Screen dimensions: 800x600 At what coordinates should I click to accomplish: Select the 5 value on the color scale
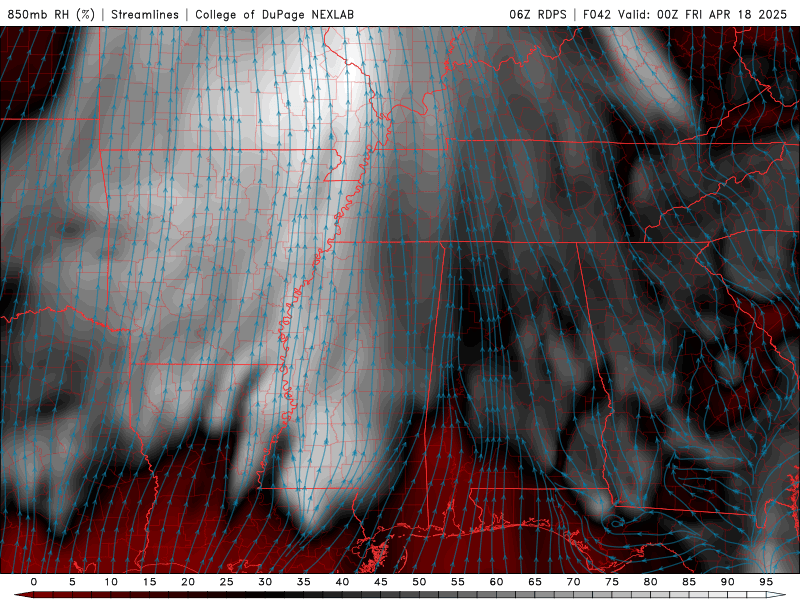[x=72, y=582]
